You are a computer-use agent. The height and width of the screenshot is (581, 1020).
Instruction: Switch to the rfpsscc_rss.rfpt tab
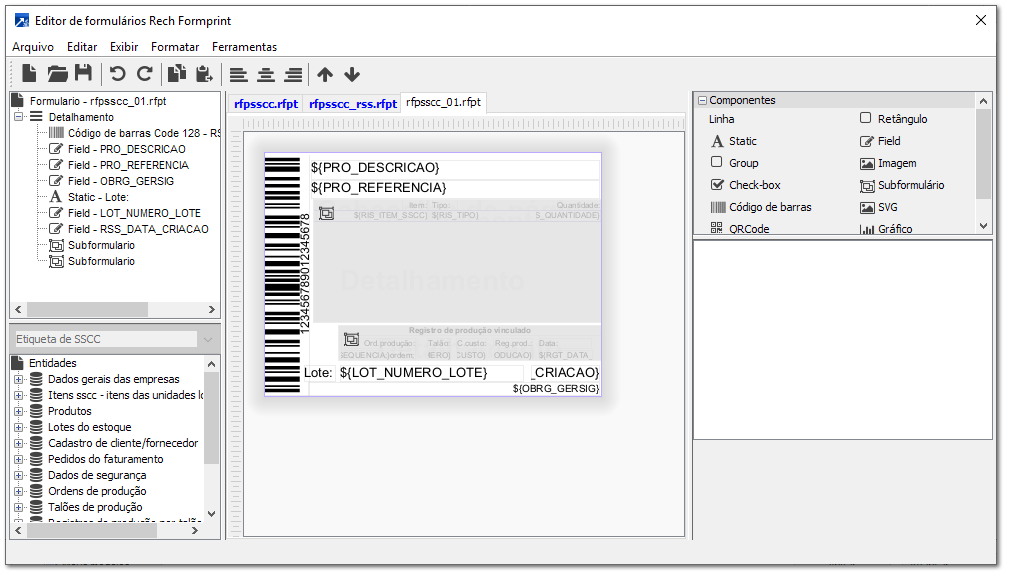pos(352,103)
